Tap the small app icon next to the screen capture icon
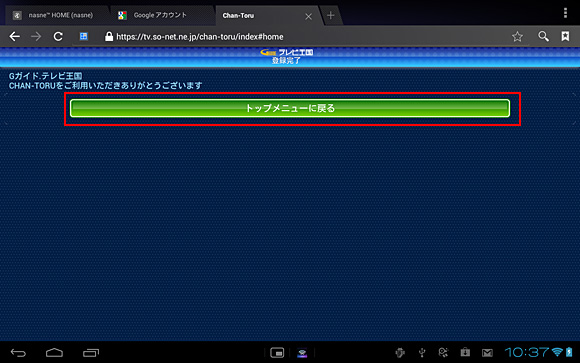Screen dimensions: 580x363 click(x=302, y=353)
